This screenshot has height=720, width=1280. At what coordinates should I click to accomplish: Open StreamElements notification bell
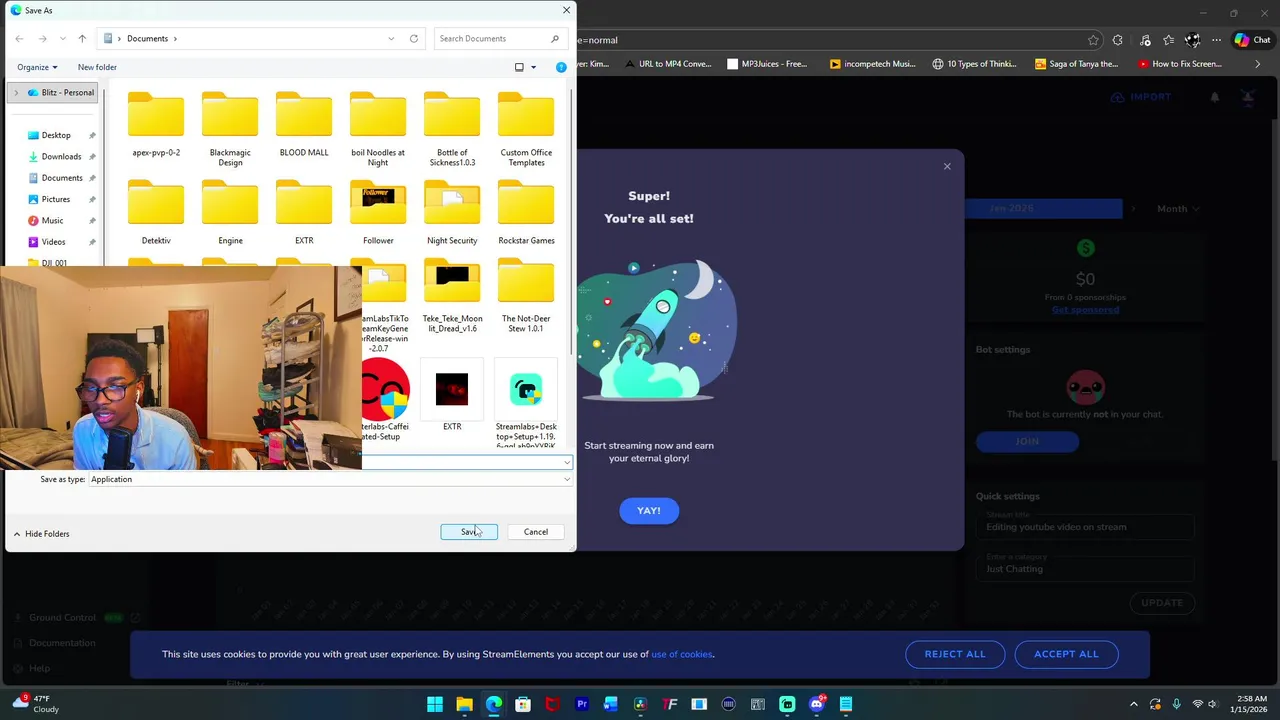[x=1215, y=97]
